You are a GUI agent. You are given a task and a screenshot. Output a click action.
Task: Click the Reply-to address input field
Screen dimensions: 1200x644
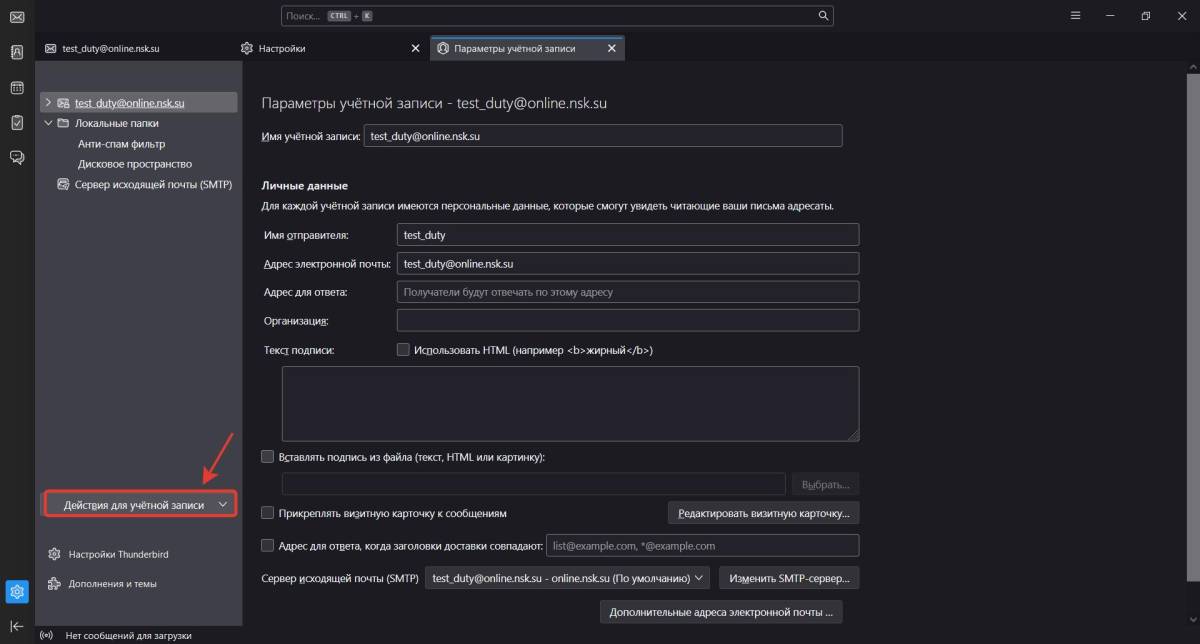[628, 292]
